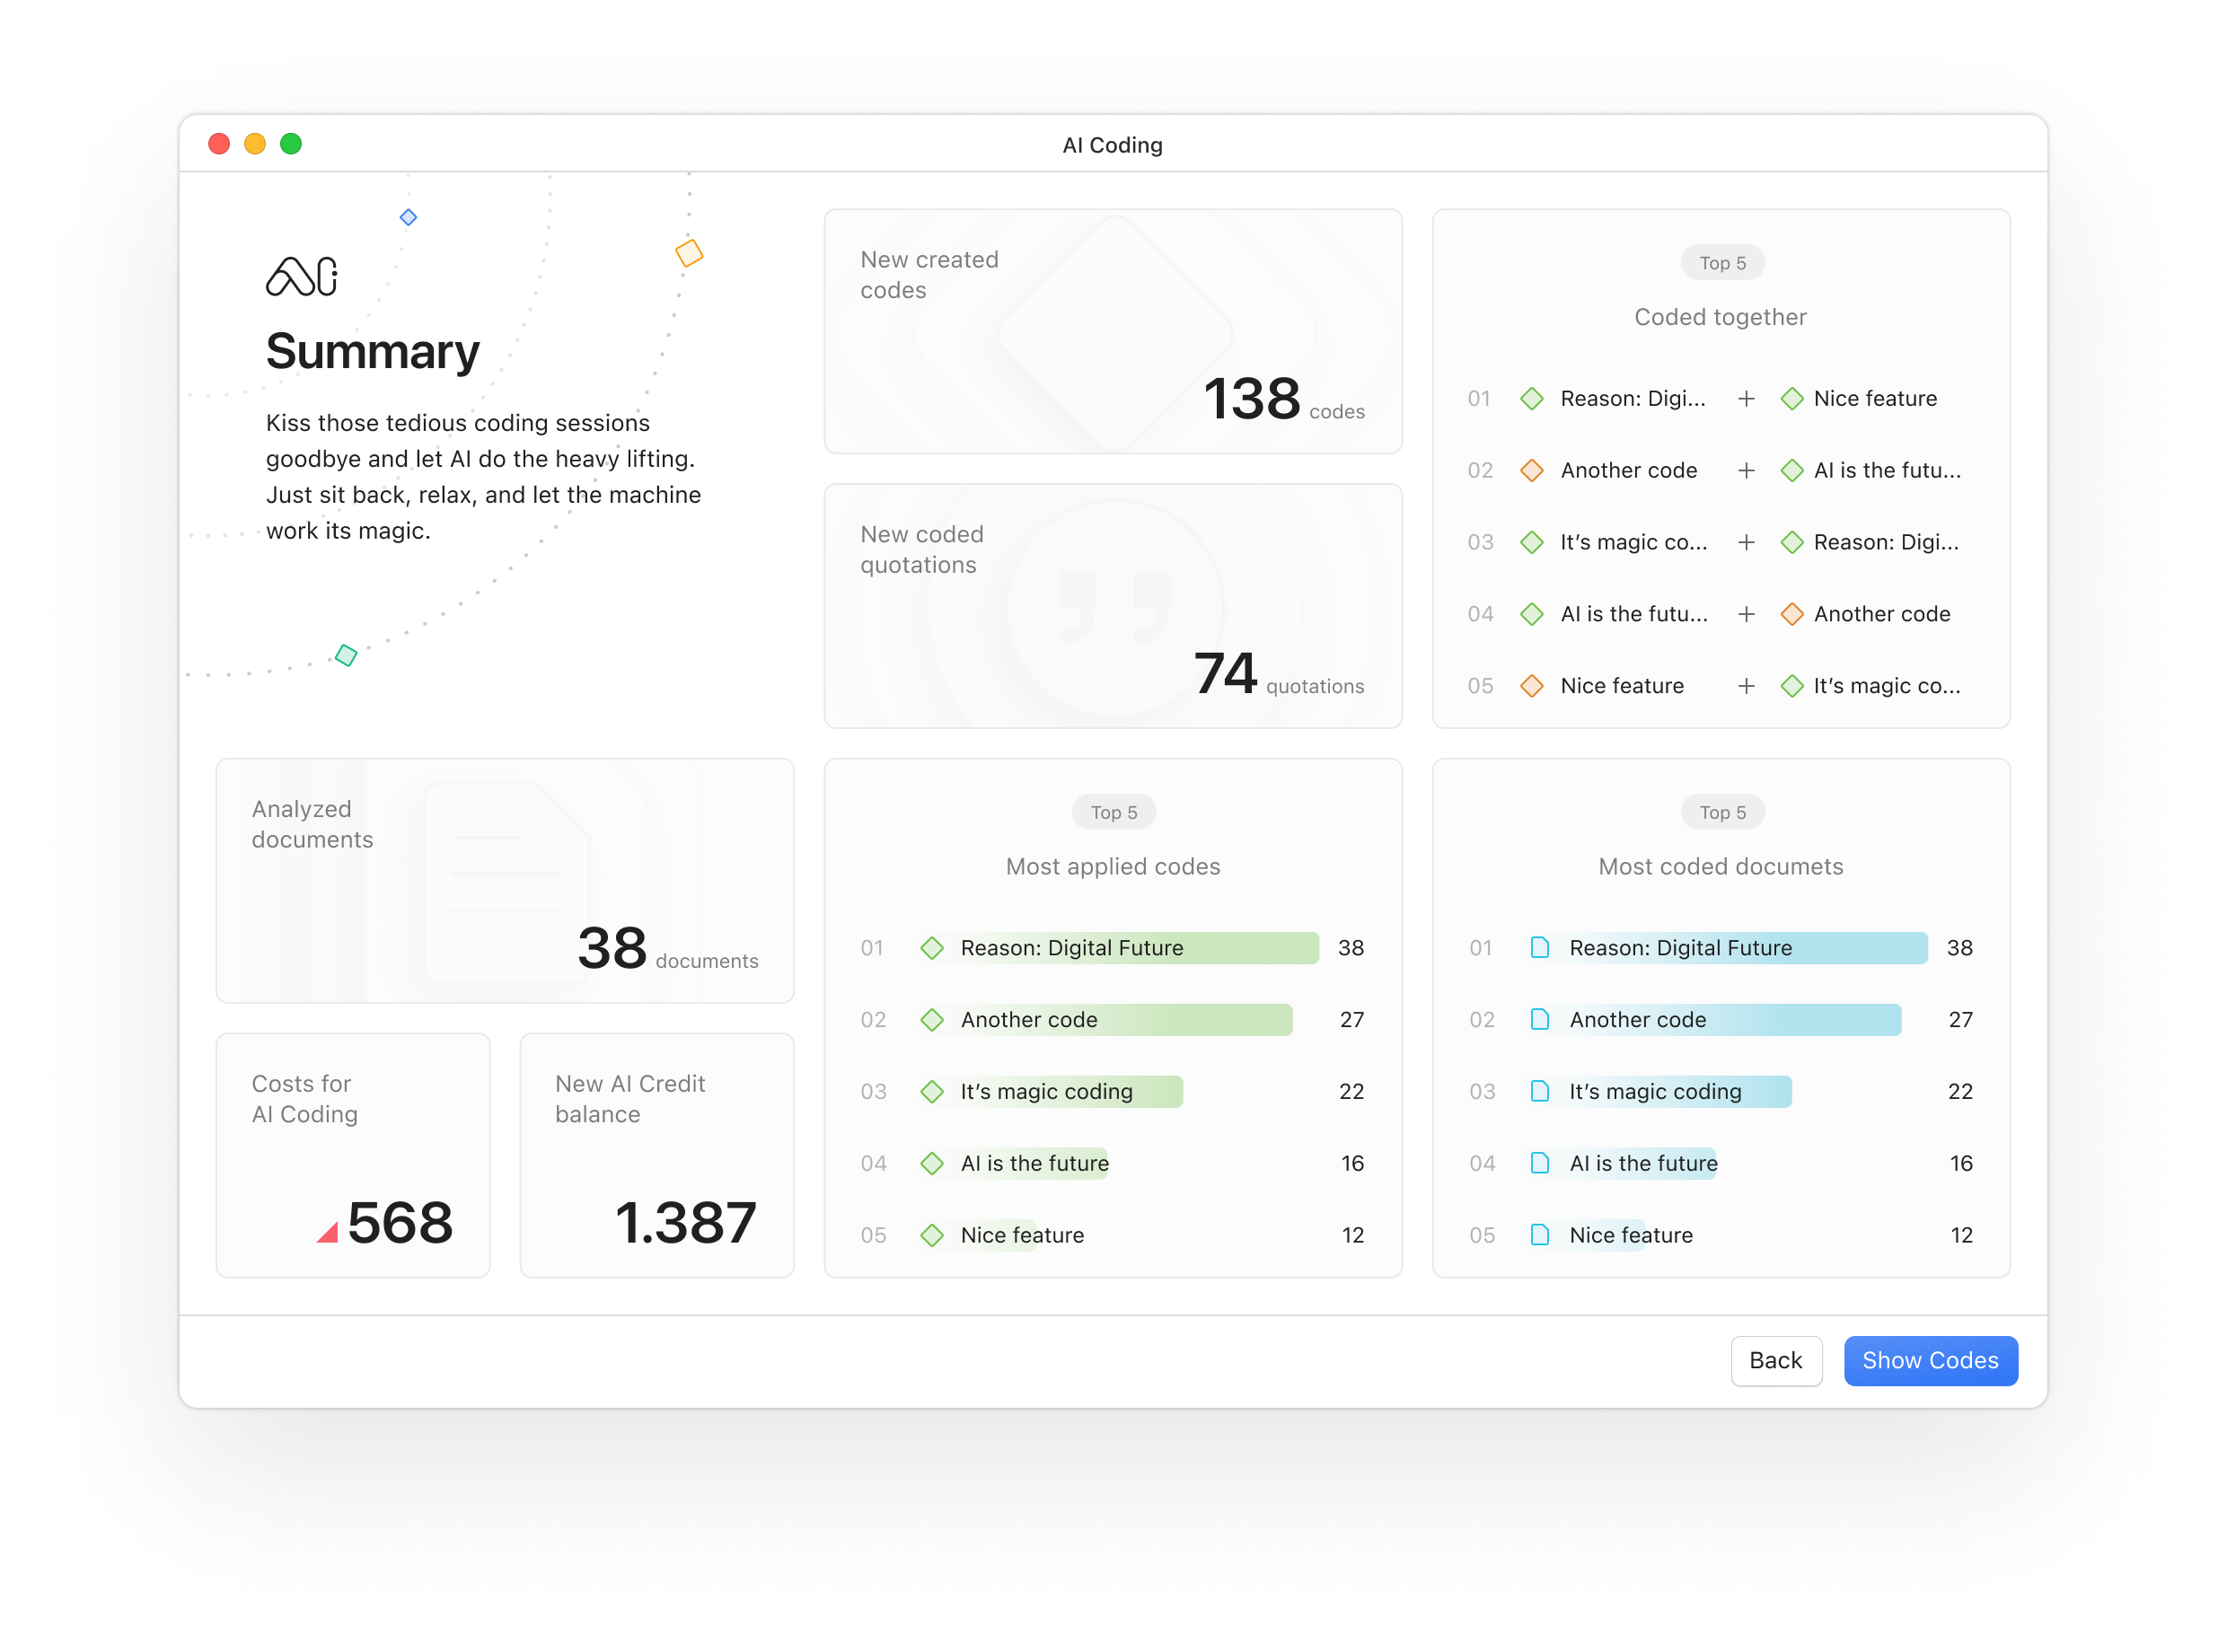Click the AI logo above Summary
2227x1652 pixels.
(302, 277)
